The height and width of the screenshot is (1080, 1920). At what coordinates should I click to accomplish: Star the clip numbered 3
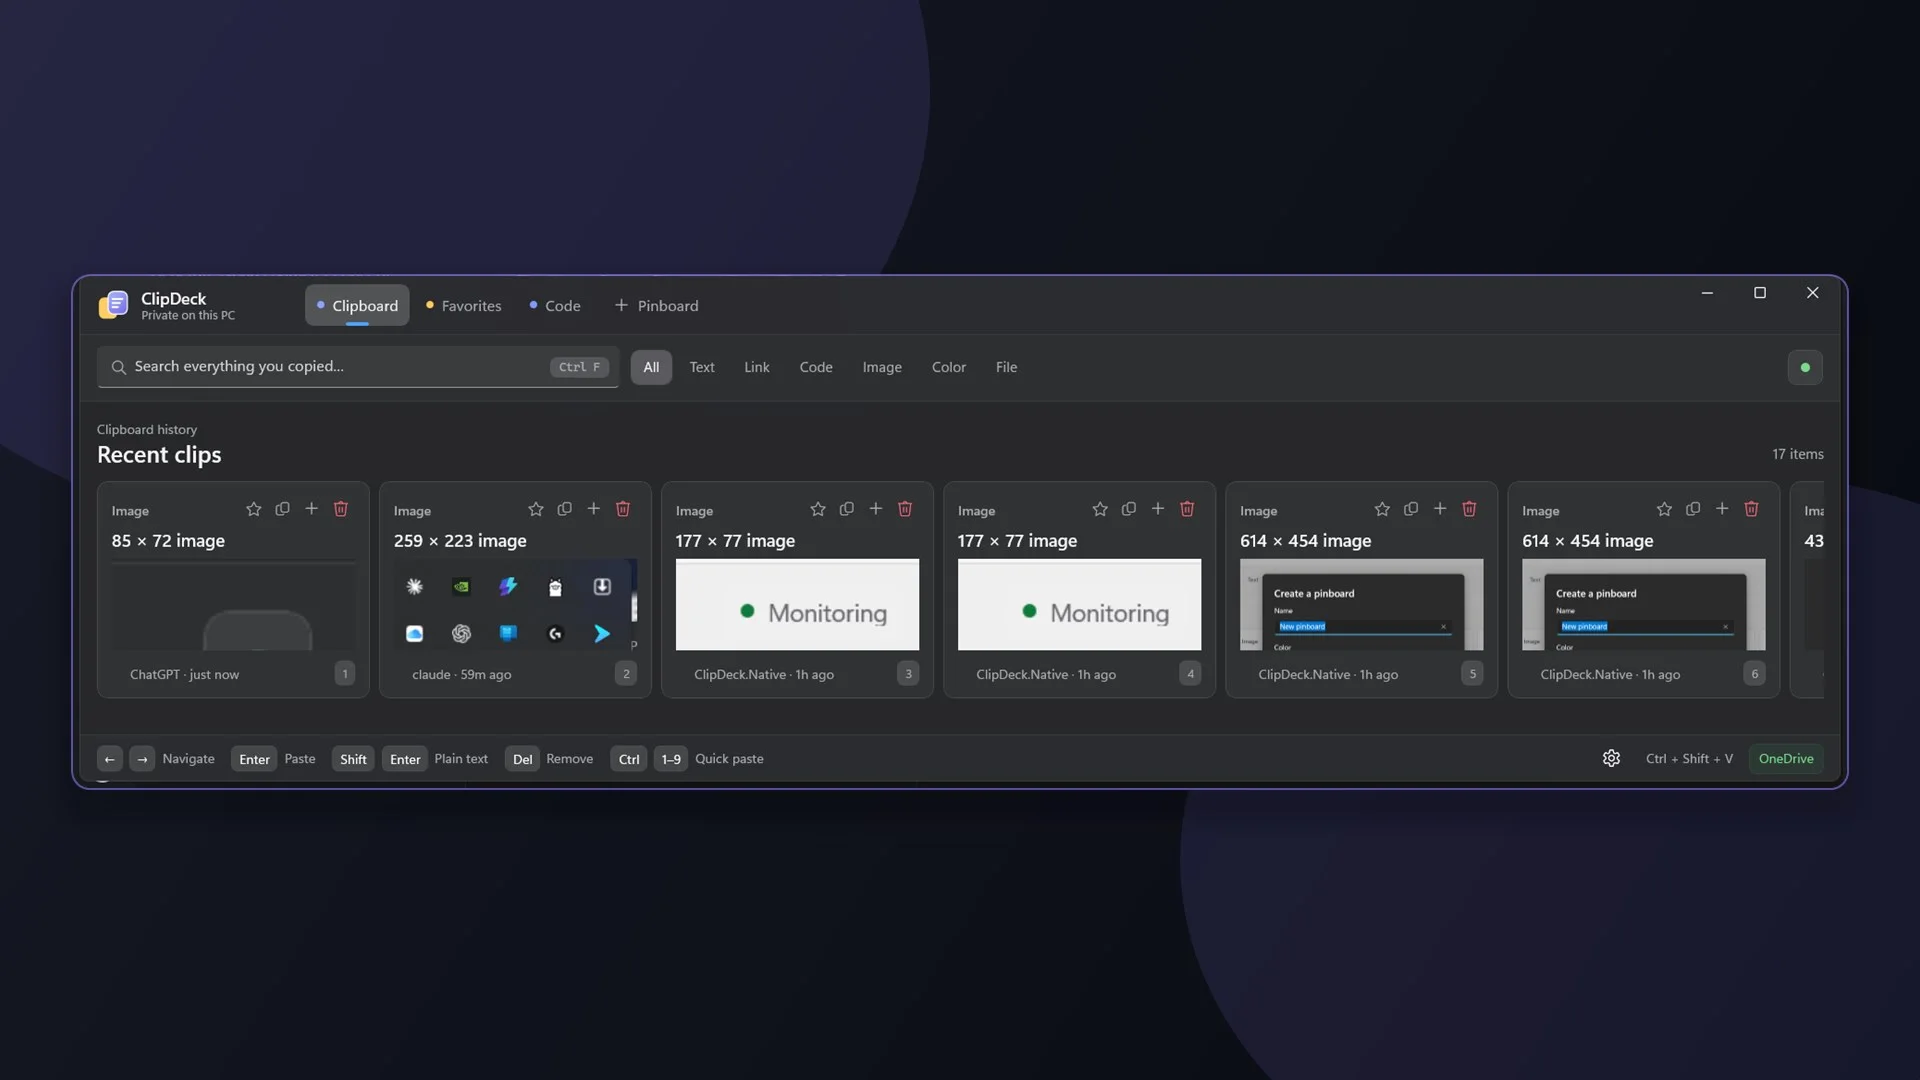point(817,509)
